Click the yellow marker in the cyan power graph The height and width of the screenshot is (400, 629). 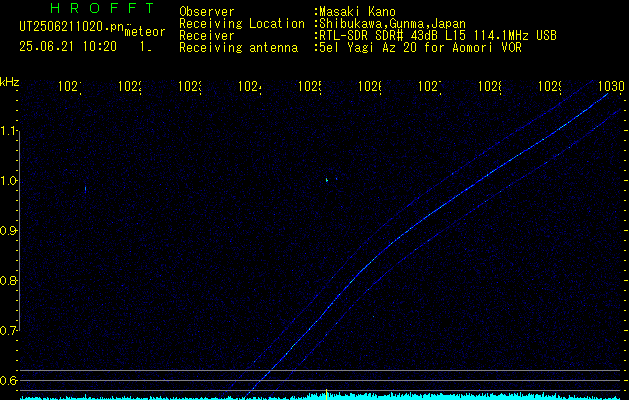tap(327, 394)
